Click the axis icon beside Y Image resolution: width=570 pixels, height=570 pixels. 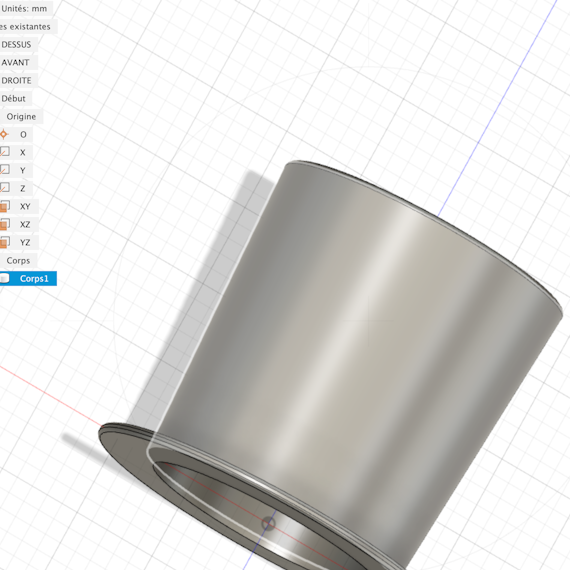pos(4,170)
